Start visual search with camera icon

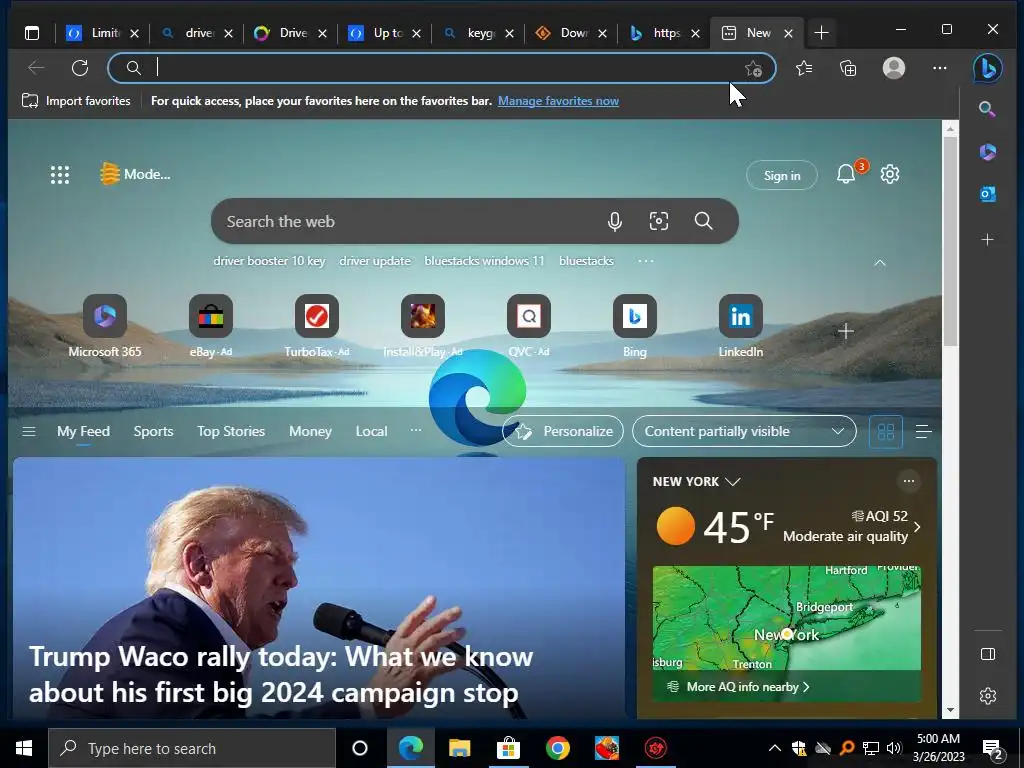tap(658, 221)
